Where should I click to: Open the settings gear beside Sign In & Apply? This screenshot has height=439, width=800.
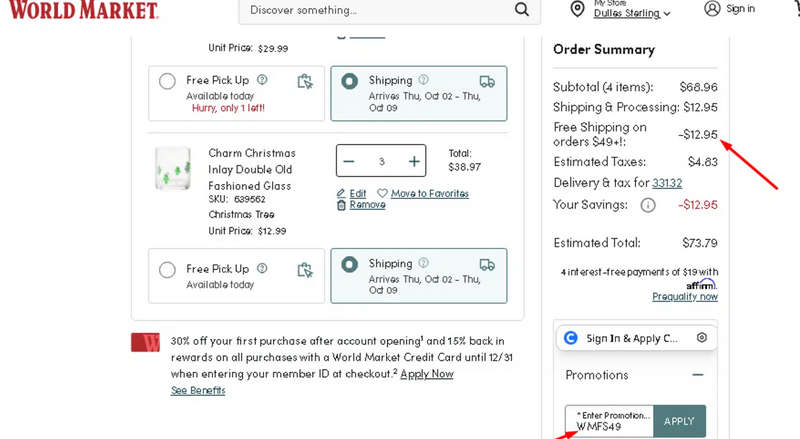(x=702, y=338)
